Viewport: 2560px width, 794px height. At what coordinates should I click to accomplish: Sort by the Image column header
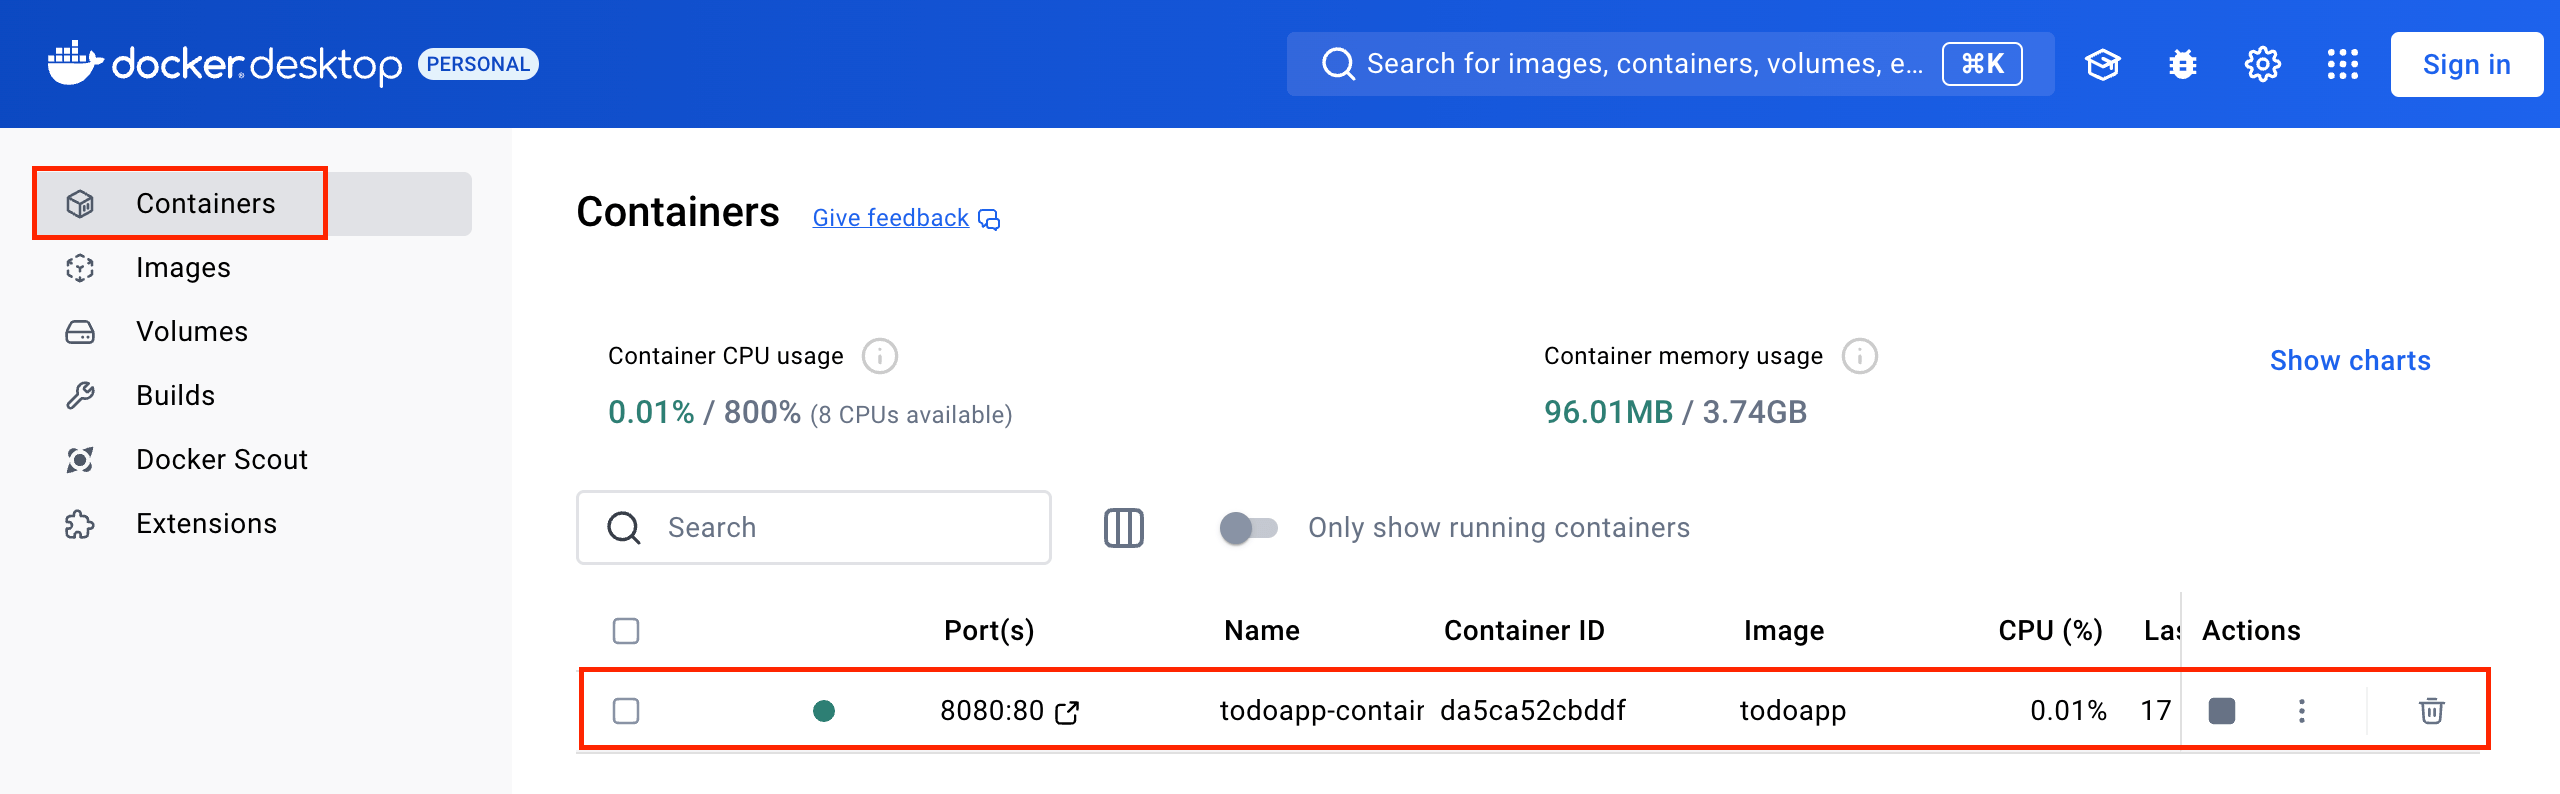tap(1784, 630)
